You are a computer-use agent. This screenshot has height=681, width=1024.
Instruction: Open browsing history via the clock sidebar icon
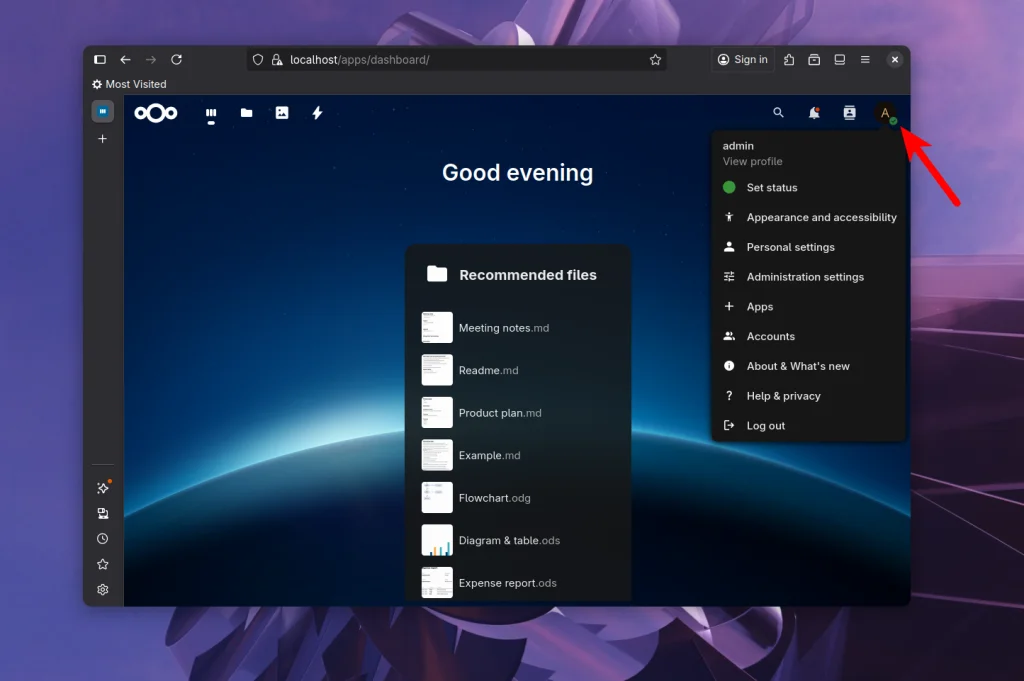(x=102, y=538)
